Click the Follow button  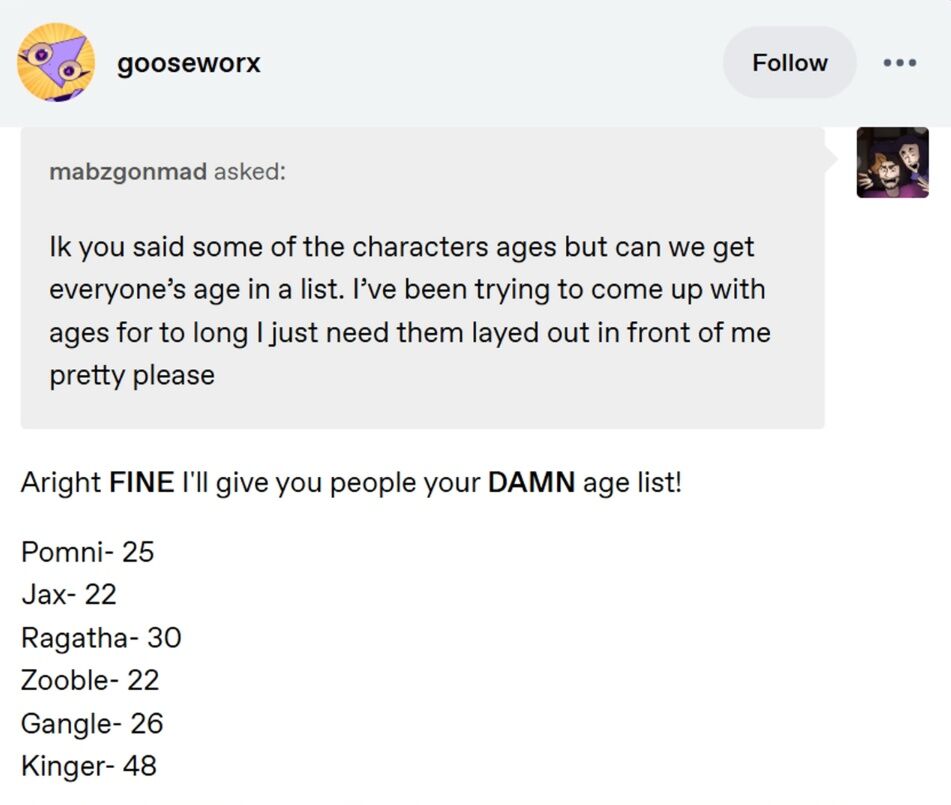tap(789, 63)
